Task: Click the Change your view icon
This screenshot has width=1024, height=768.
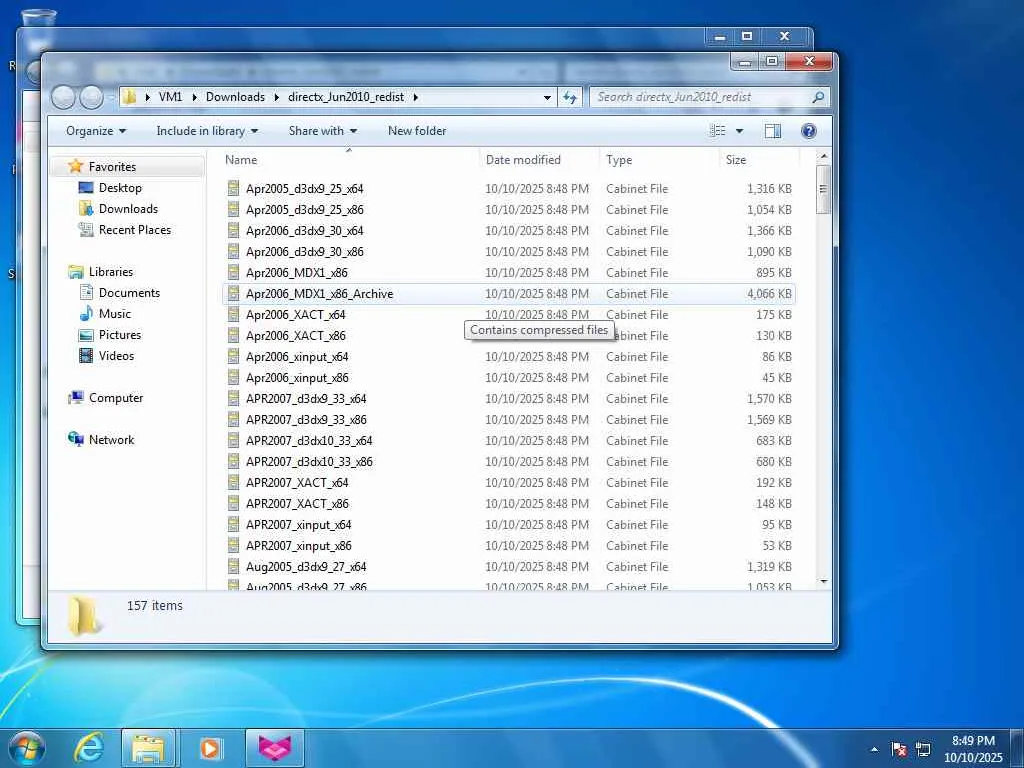Action: (718, 131)
